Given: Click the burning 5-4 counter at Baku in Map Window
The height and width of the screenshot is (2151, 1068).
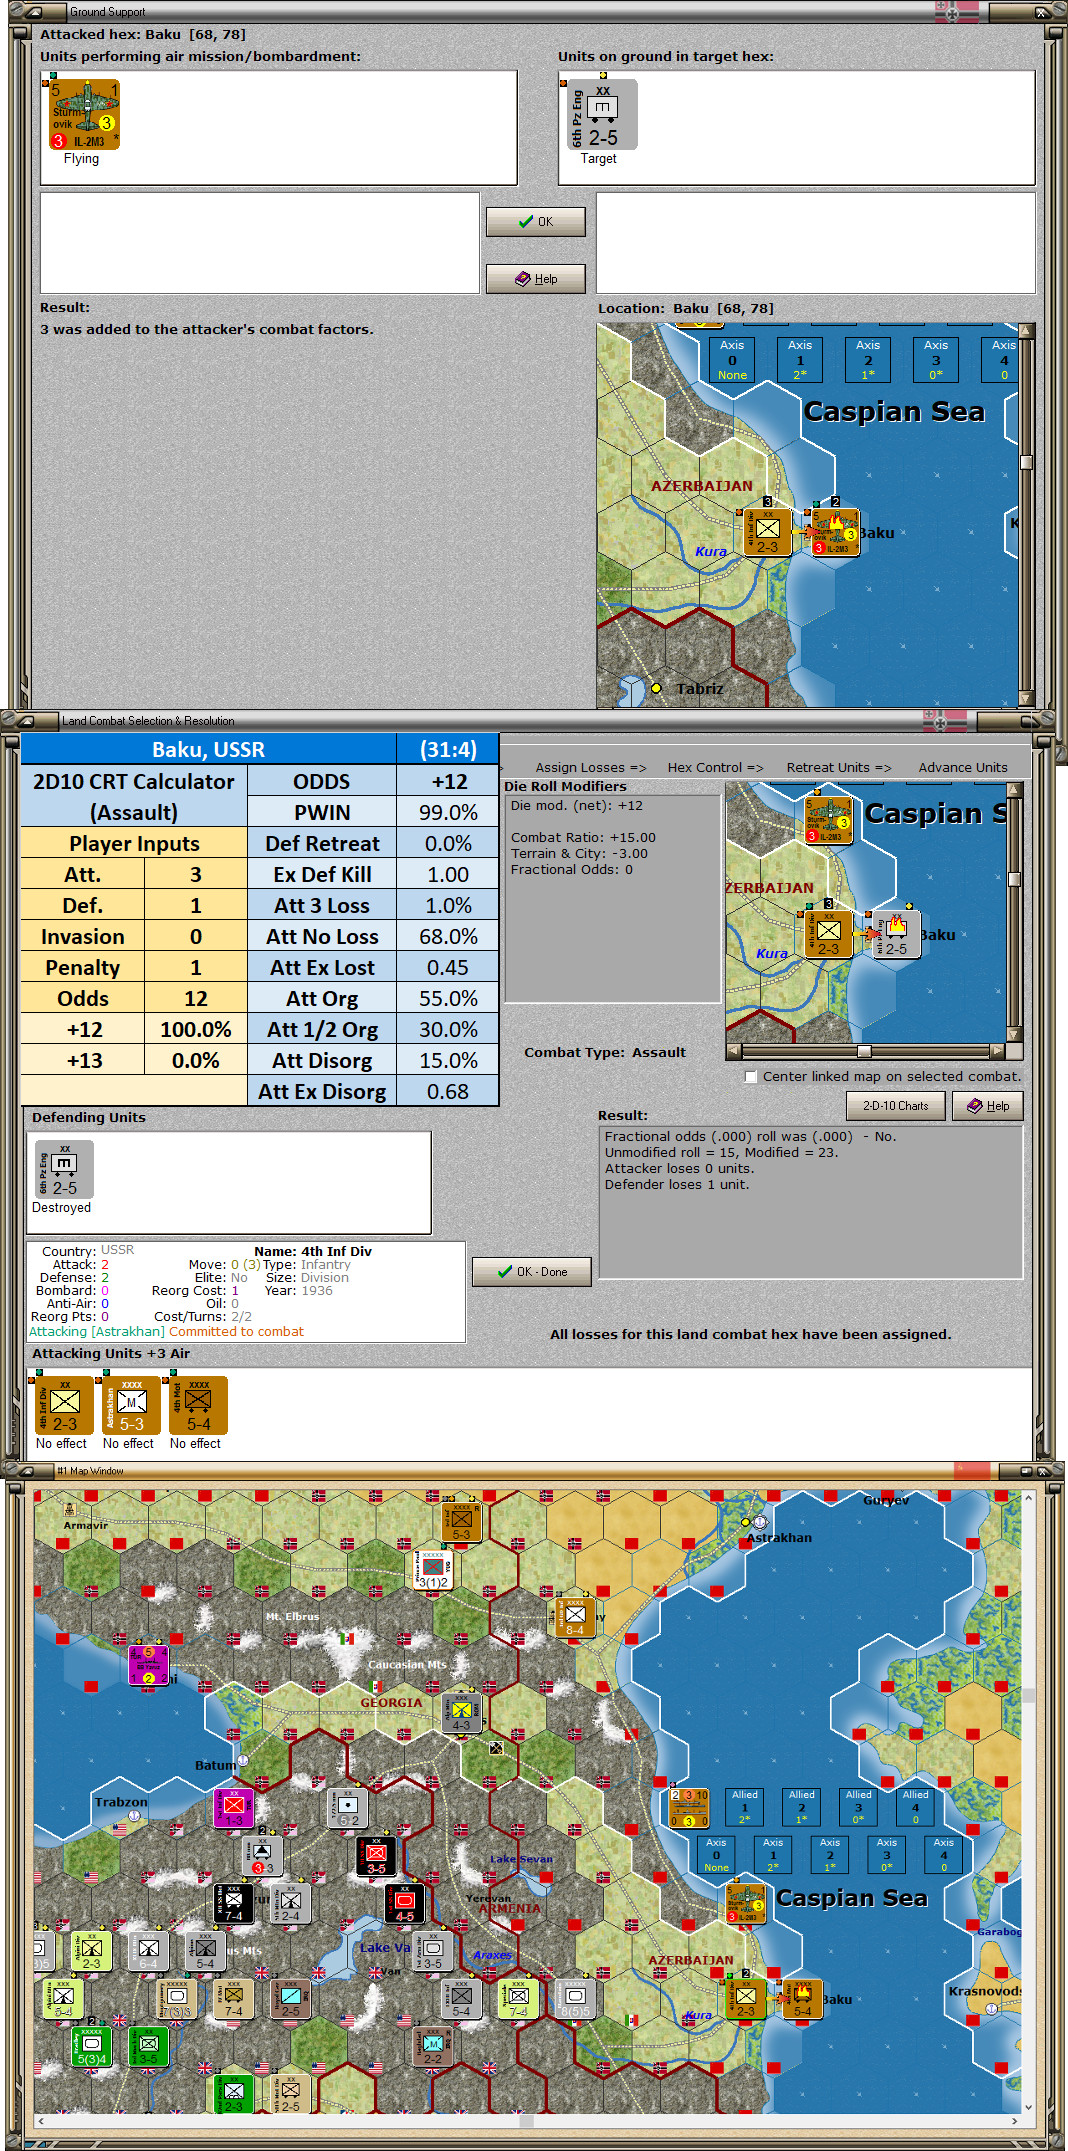Looking at the screenshot, I should 802,1998.
